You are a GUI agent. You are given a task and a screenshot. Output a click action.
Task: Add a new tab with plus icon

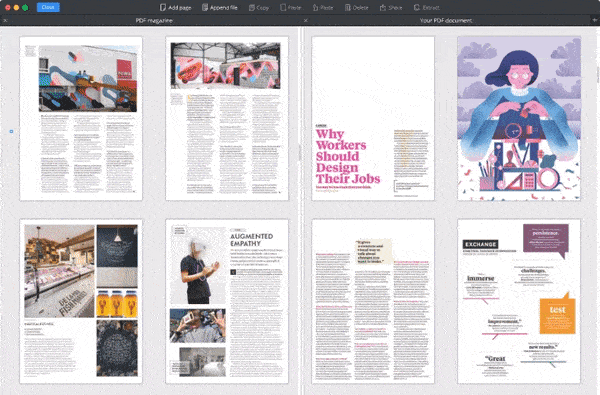click(x=595, y=20)
